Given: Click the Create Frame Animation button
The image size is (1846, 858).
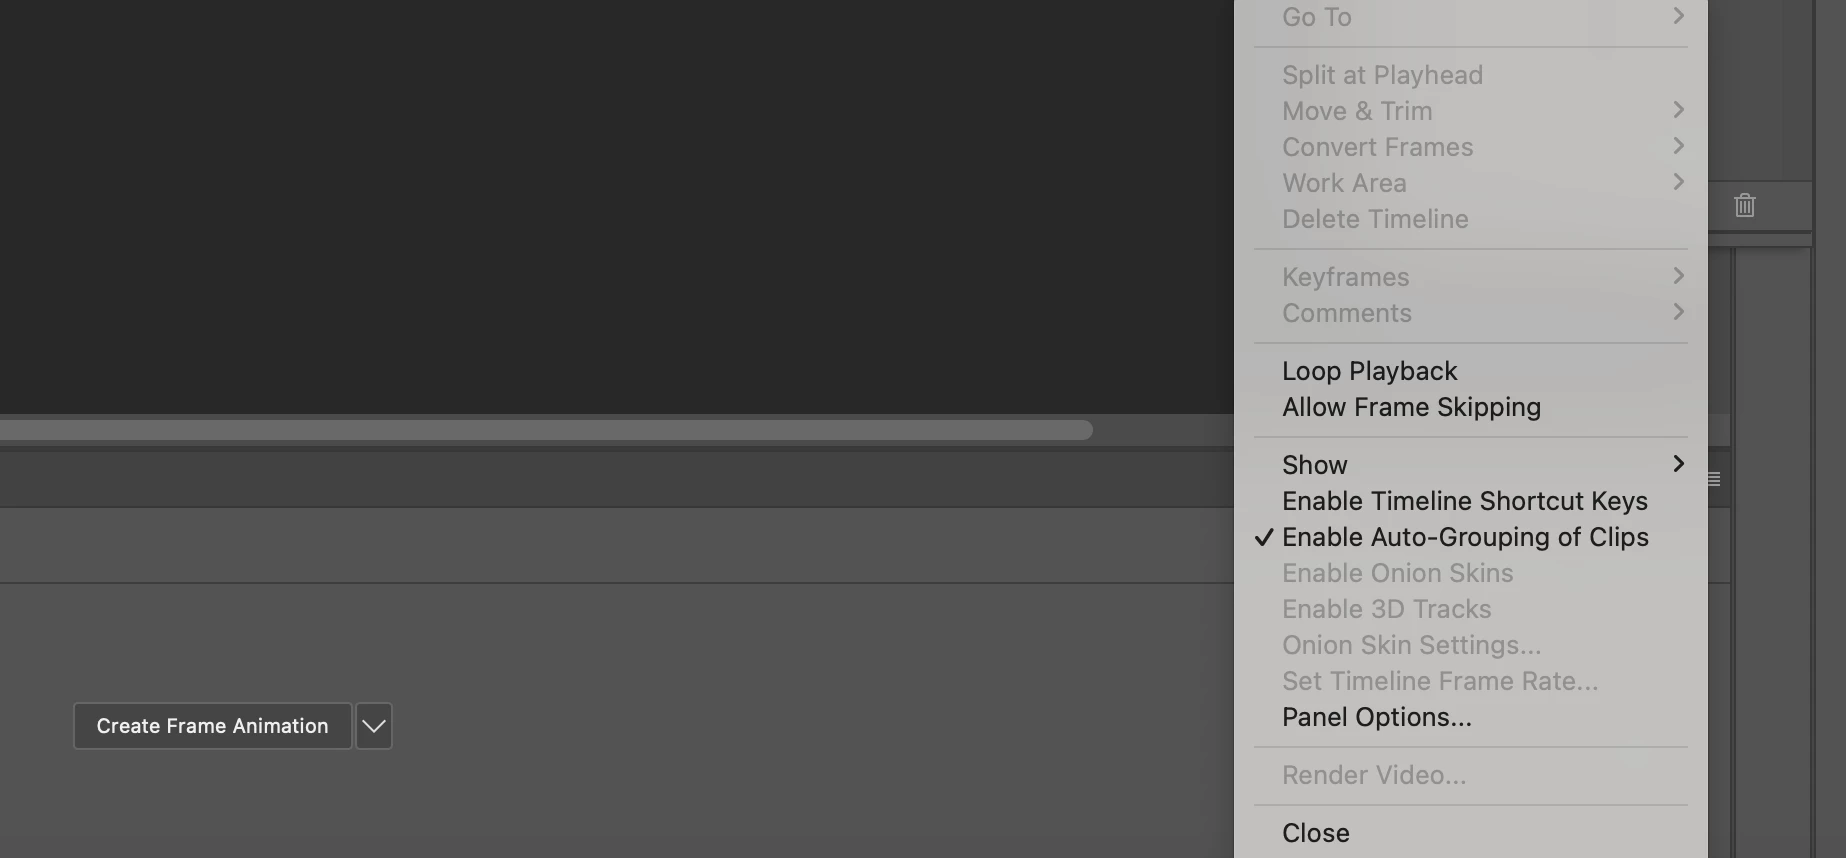Looking at the screenshot, I should 212,726.
